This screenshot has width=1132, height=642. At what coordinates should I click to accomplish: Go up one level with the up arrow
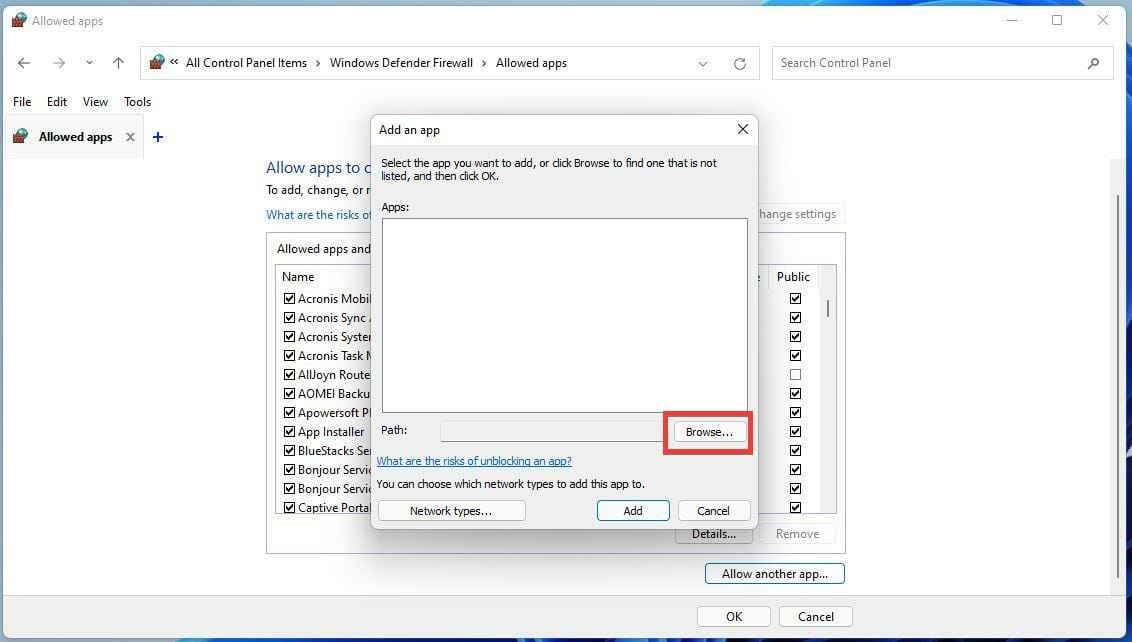118,64
